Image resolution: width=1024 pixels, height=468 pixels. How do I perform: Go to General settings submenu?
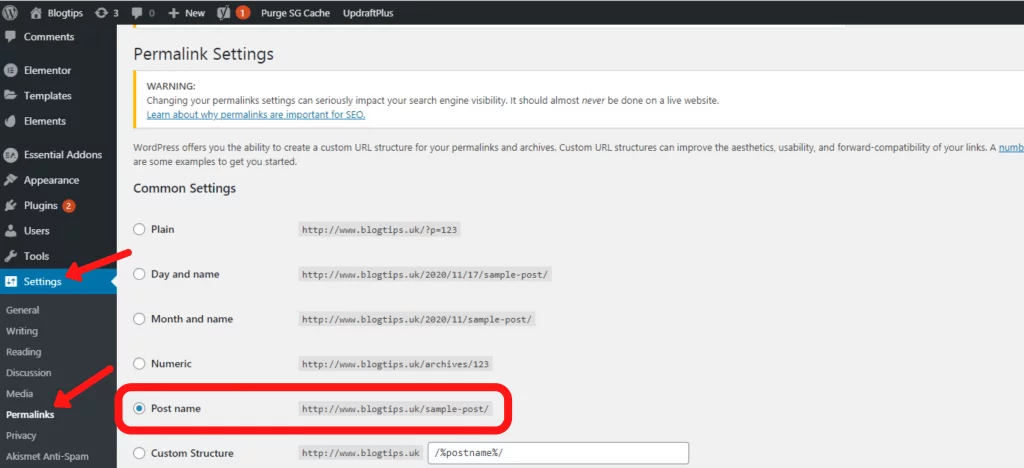22,310
